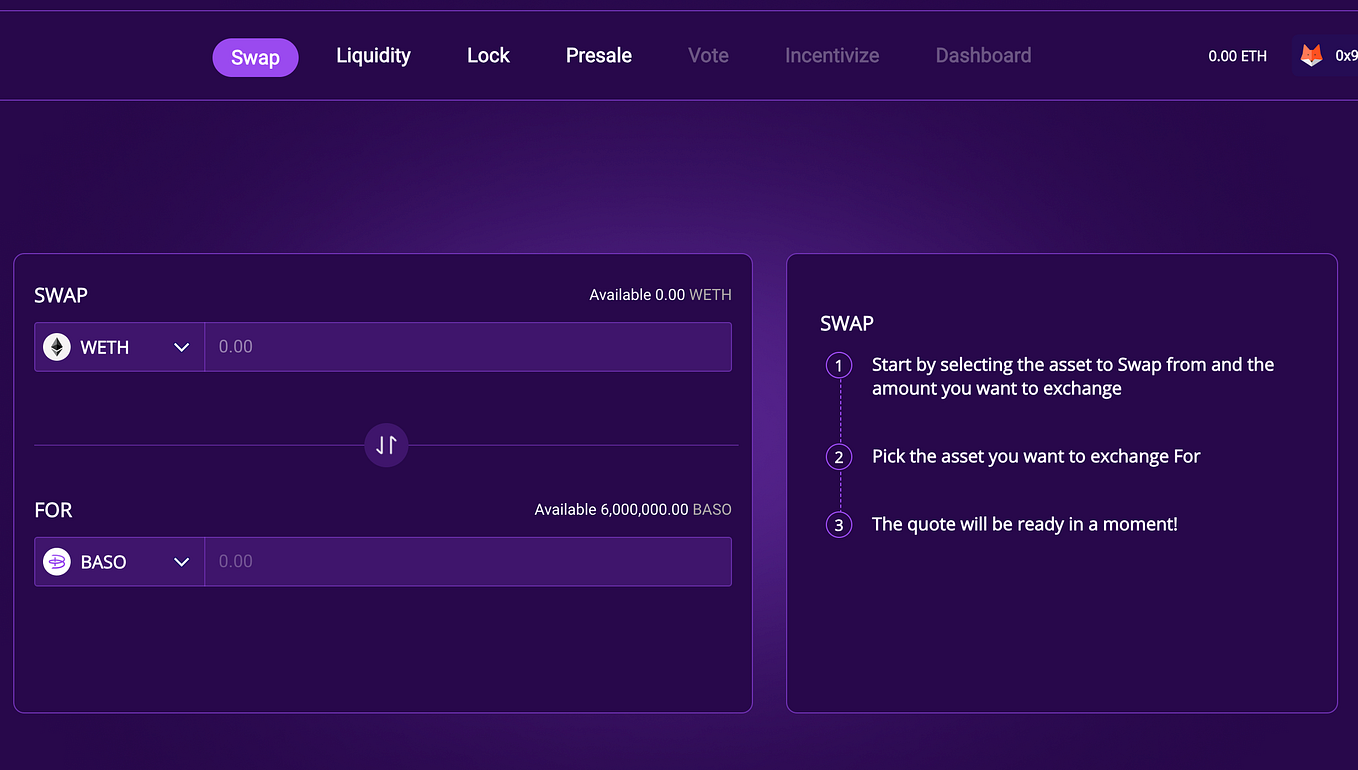Reverse swap direction using the circular toggle
Viewport: 1358px width, 770px height.
tap(386, 444)
